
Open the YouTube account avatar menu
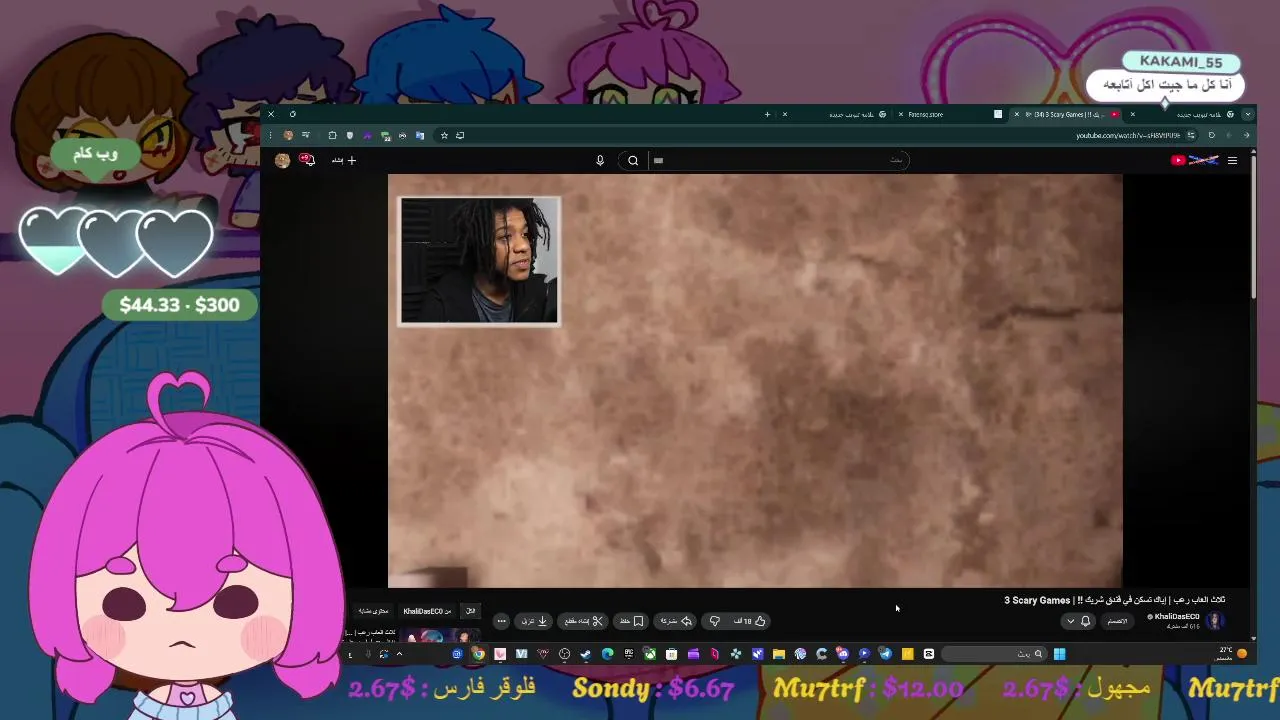tap(282, 160)
